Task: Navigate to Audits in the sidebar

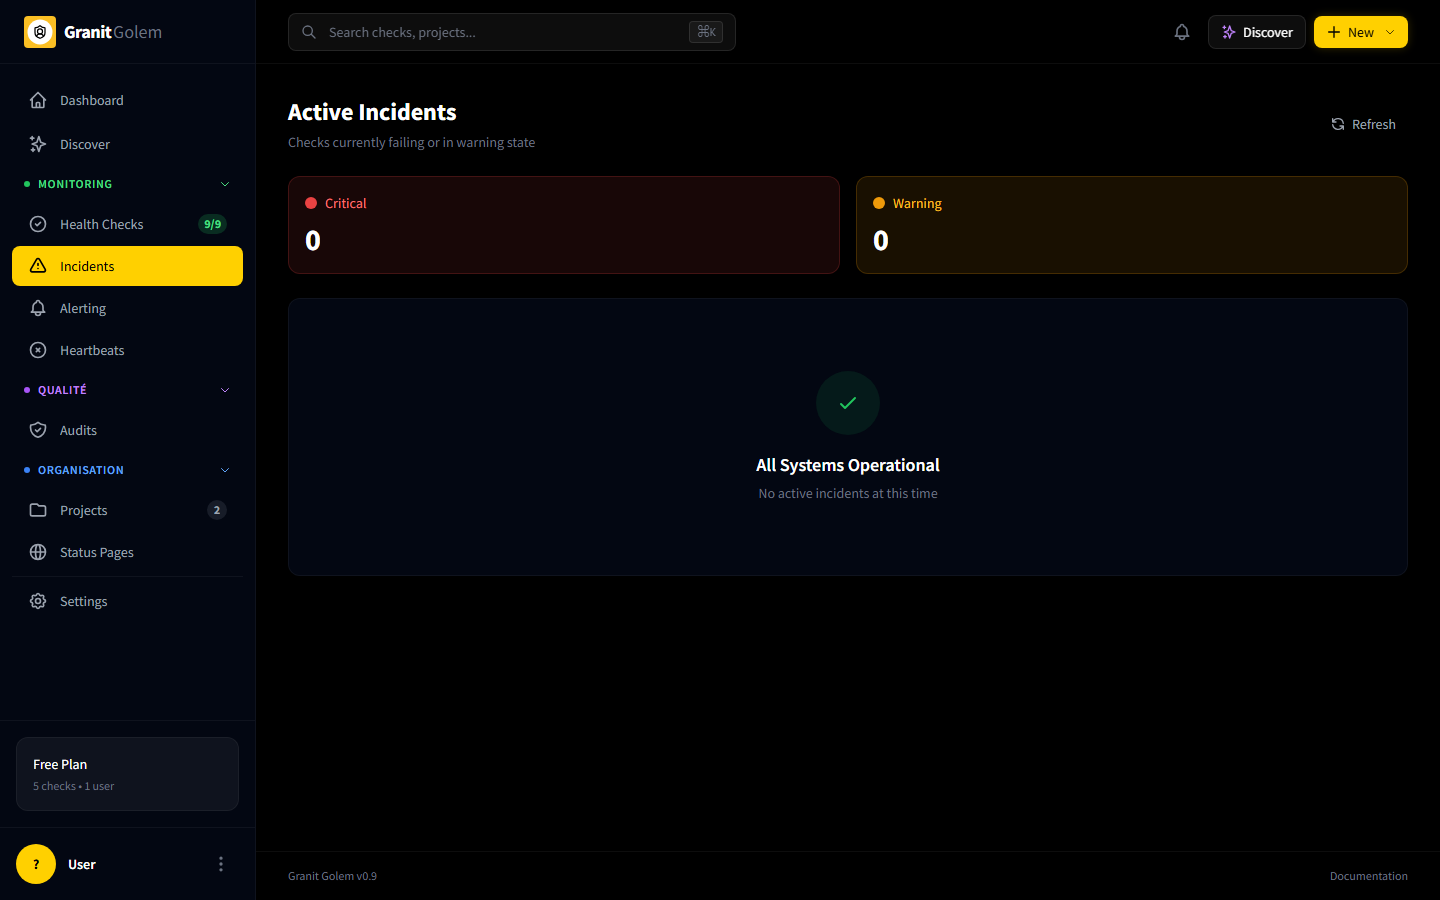Action: 127,430
